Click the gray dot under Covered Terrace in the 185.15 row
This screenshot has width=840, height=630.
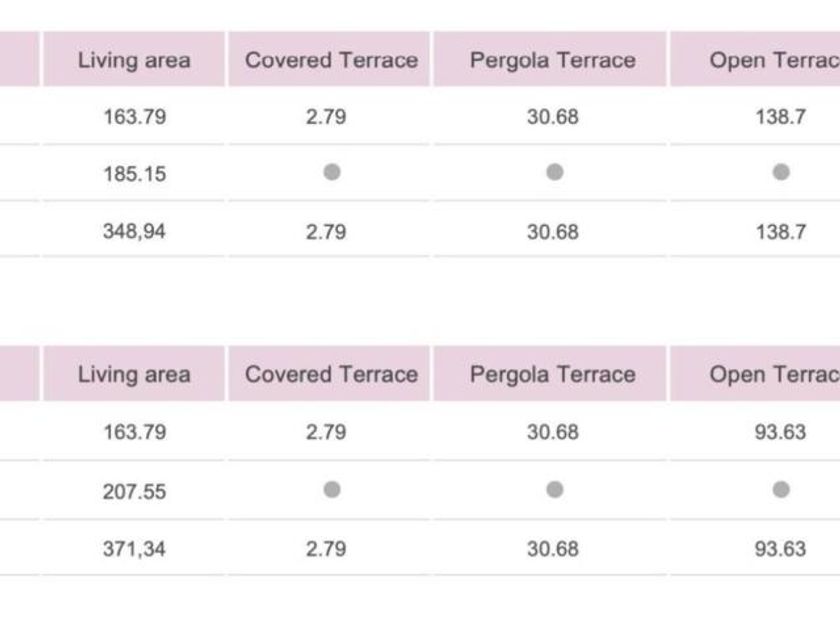click(332, 172)
